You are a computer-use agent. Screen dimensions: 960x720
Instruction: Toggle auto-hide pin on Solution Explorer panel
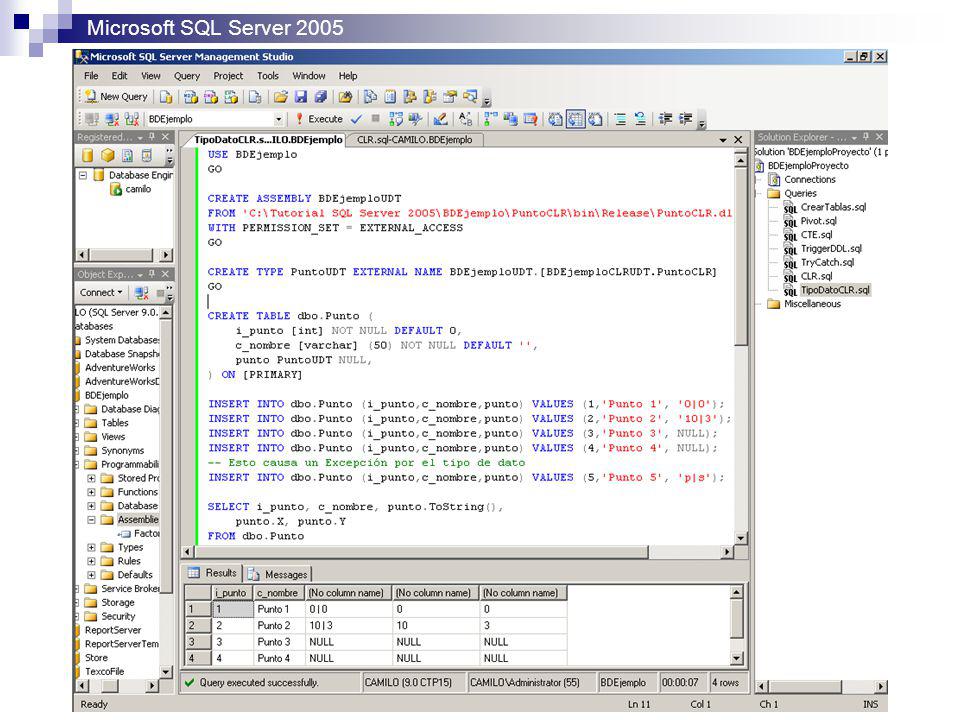(866, 137)
